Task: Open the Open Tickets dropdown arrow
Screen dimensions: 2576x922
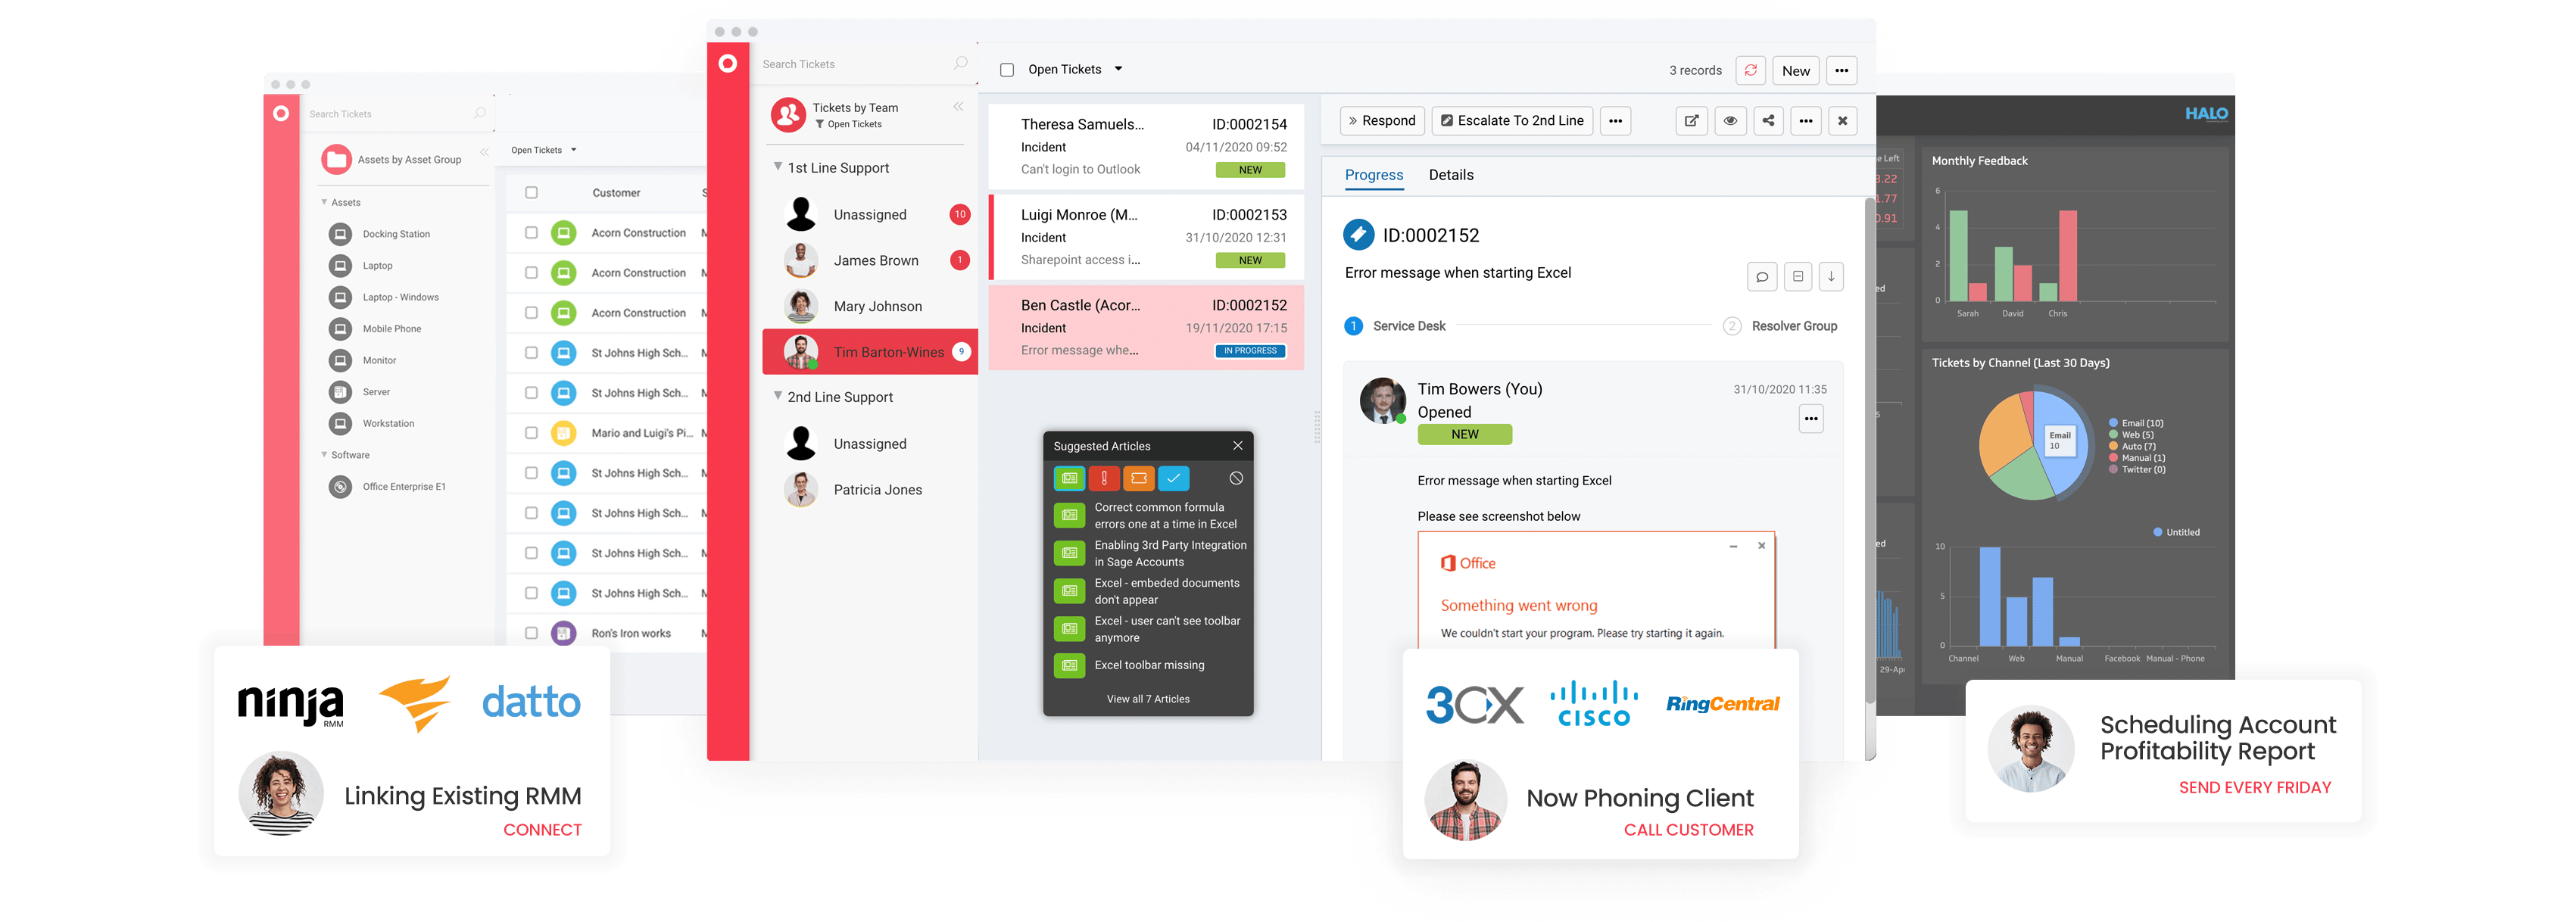Action: [x=1118, y=69]
